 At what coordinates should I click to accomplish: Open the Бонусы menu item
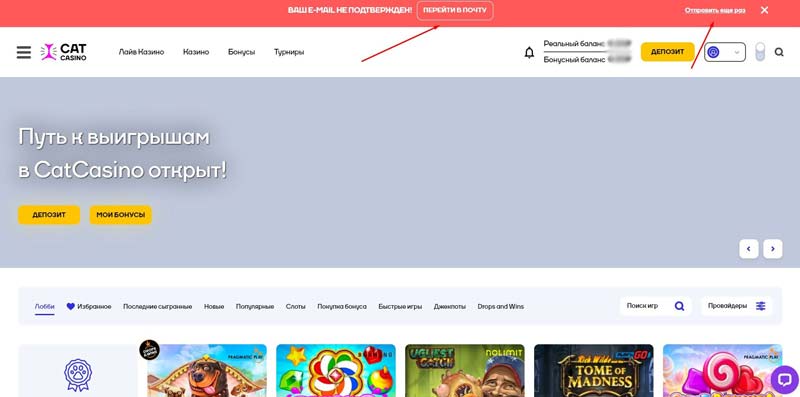[241, 52]
